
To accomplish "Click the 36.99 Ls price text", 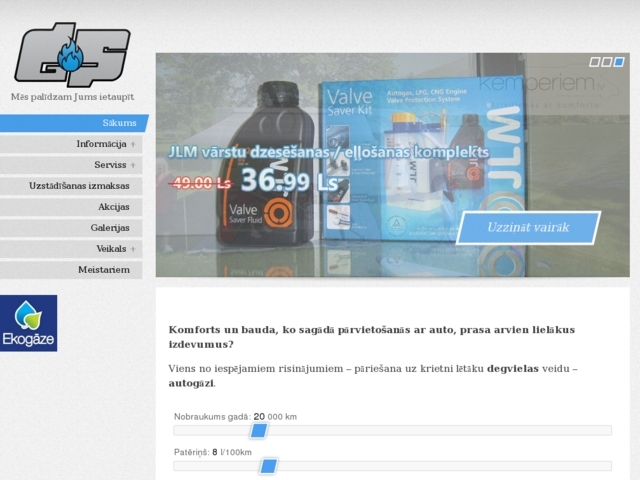I will [289, 180].
